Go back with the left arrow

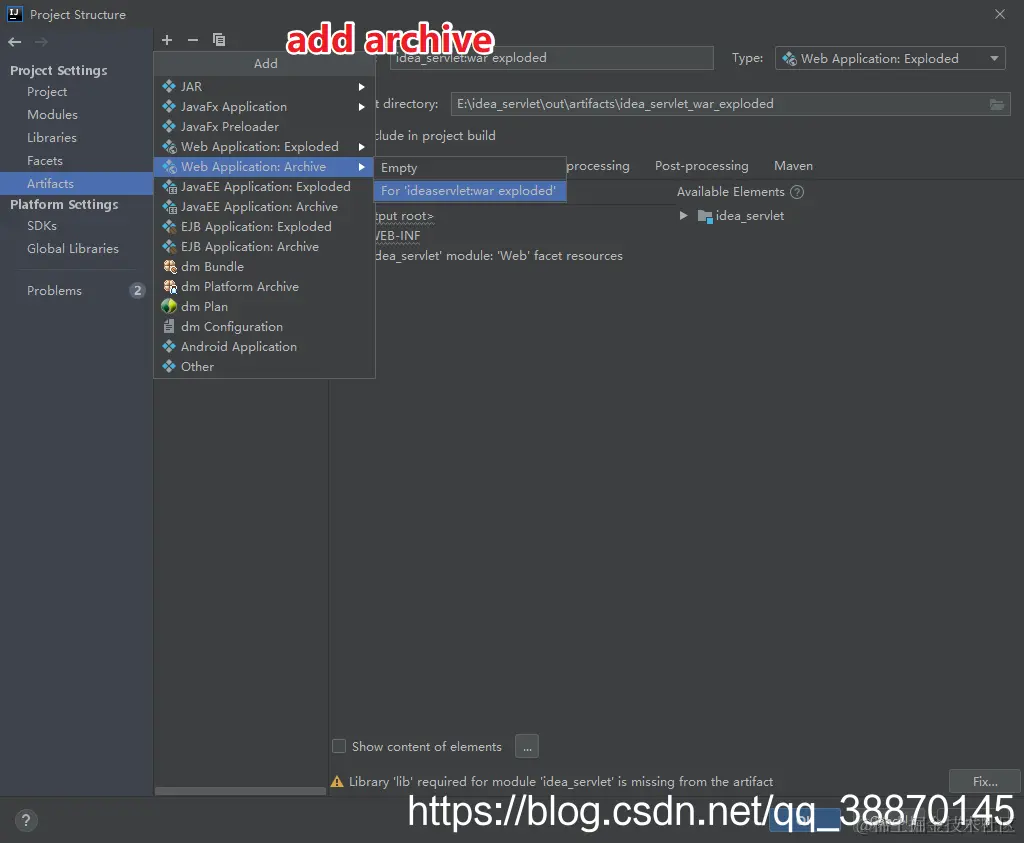[14, 42]
